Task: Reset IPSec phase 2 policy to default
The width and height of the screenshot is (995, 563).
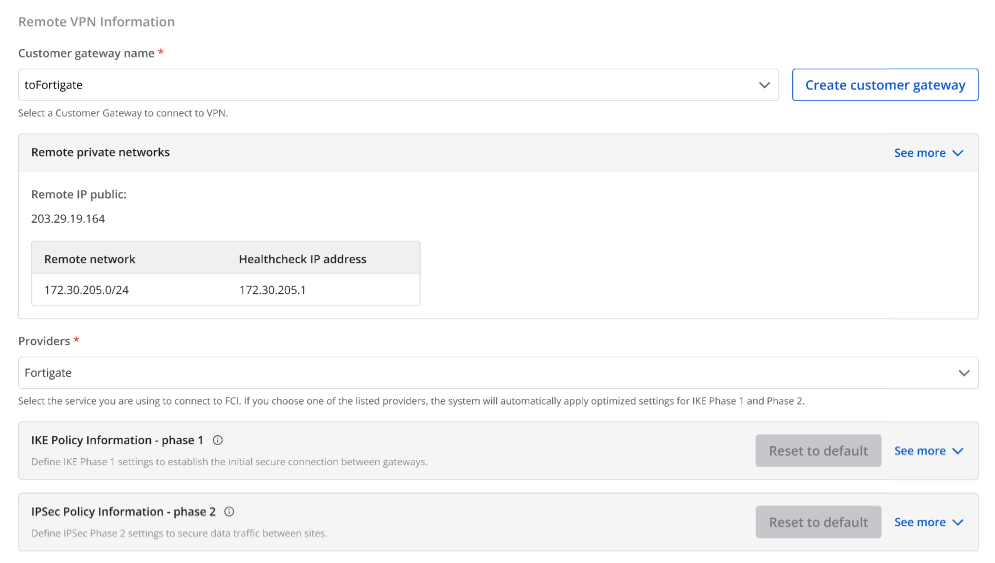Action: (x=818, y=522)
